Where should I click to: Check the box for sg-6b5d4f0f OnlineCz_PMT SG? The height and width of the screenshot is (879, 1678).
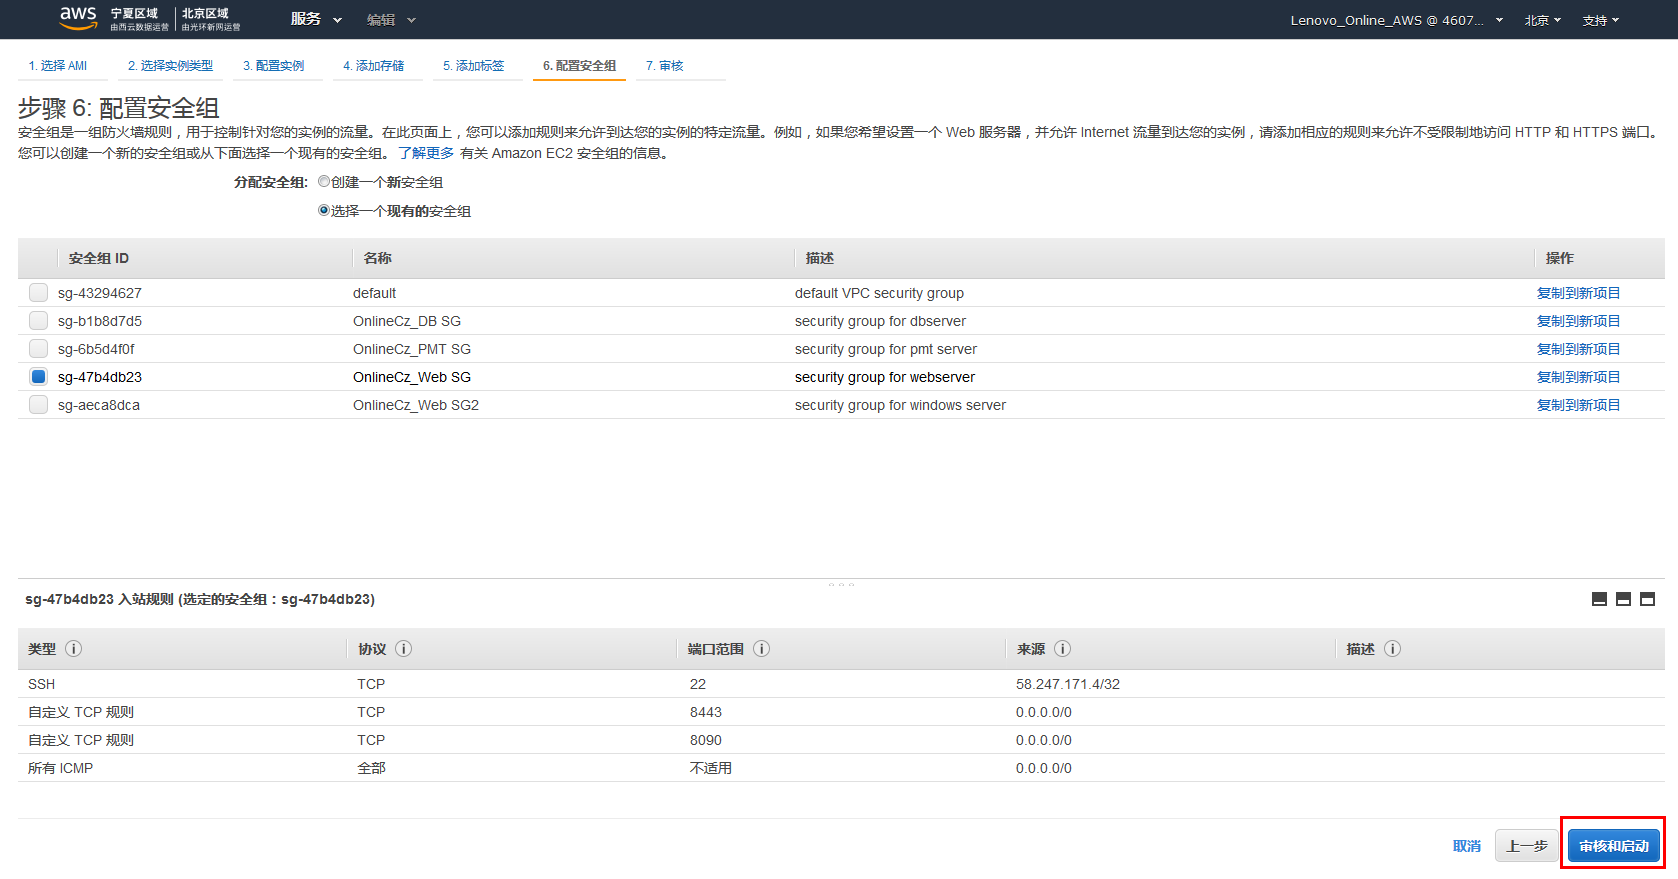38,349
